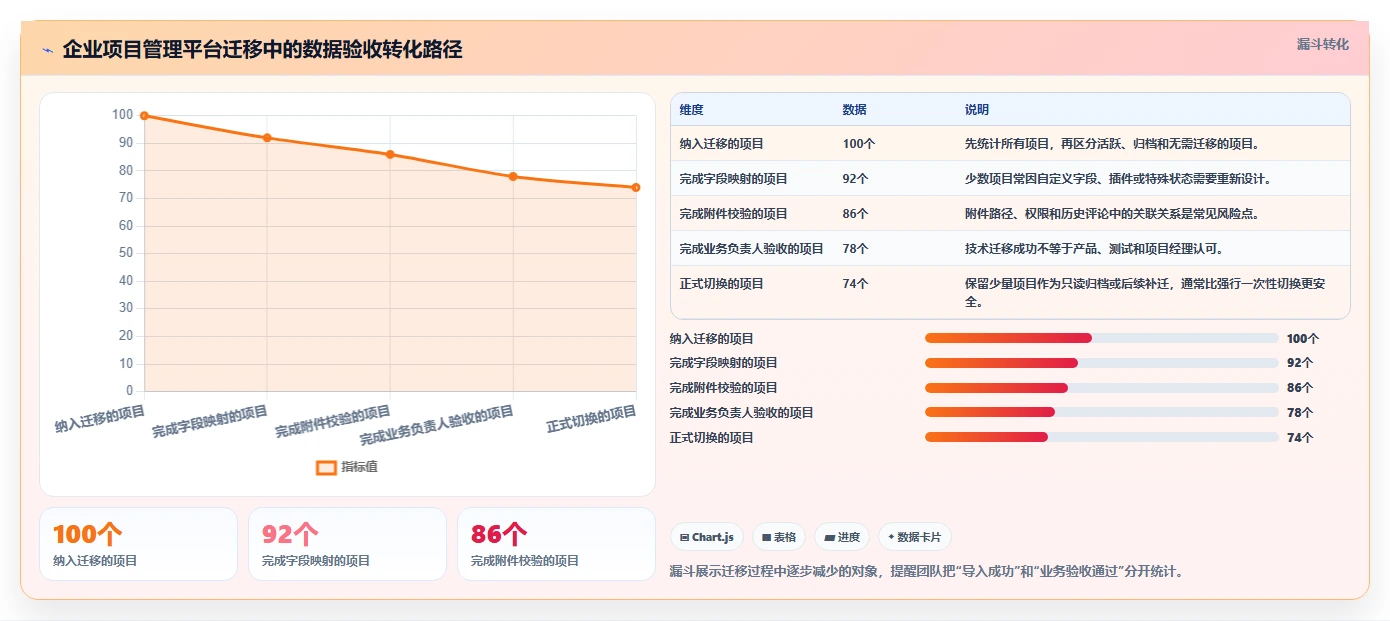Click the 指标值 legend label text
Screen dimensions: 1390x621
[359, 467]
